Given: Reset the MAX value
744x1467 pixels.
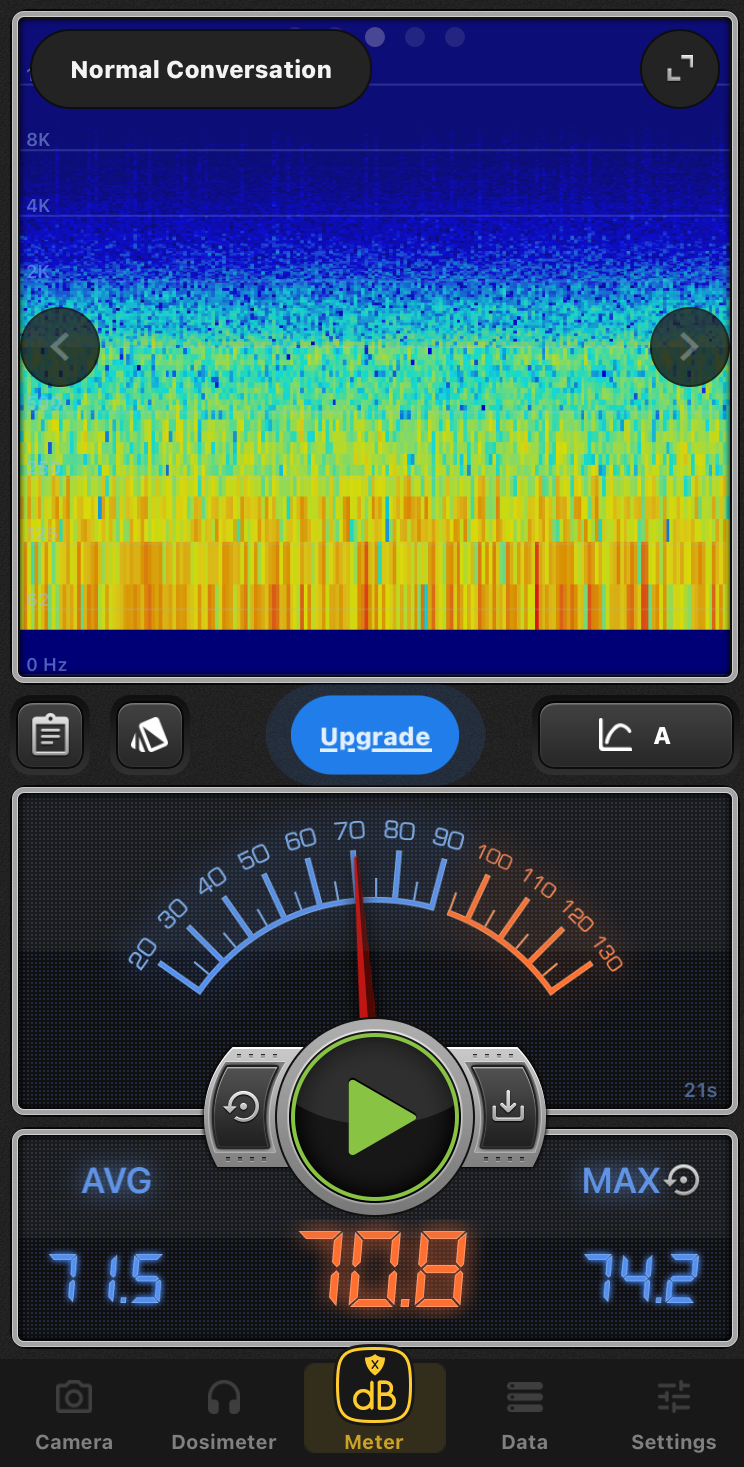Looking at the screenshot, I should pyautogui.click(x=682, y=1180).
